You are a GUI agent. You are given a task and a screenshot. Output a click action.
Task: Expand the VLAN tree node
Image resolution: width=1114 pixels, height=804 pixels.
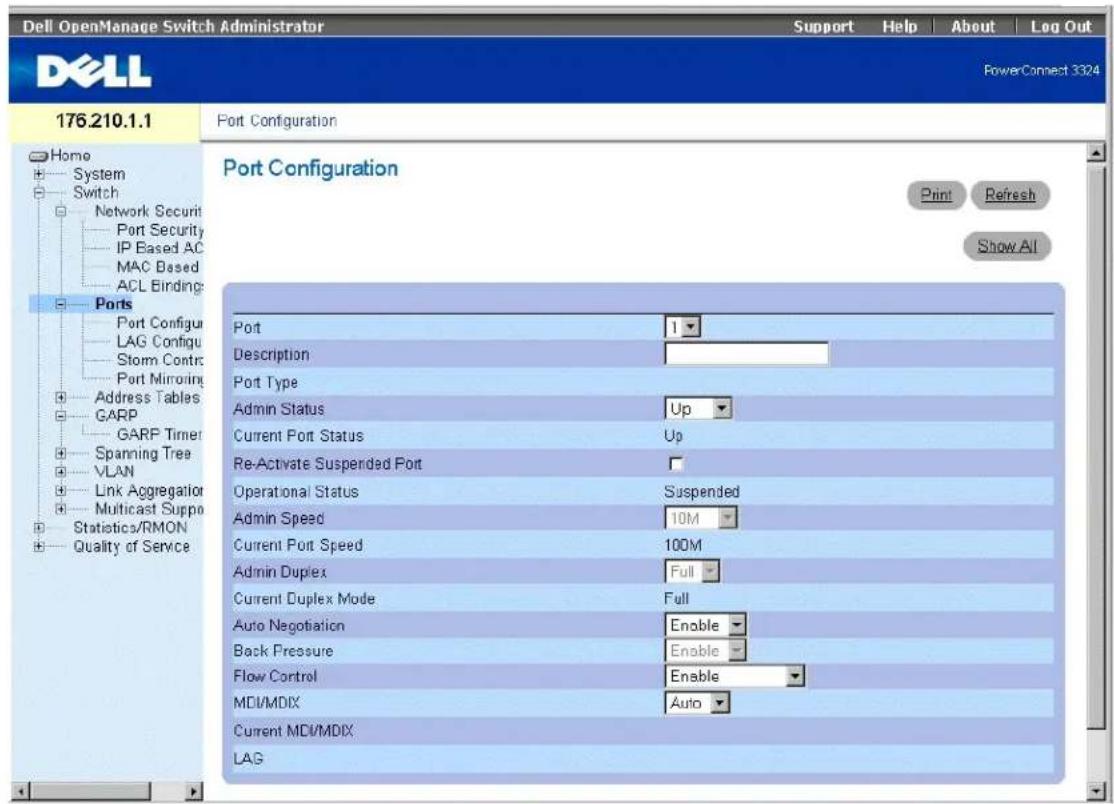point(61,472)
